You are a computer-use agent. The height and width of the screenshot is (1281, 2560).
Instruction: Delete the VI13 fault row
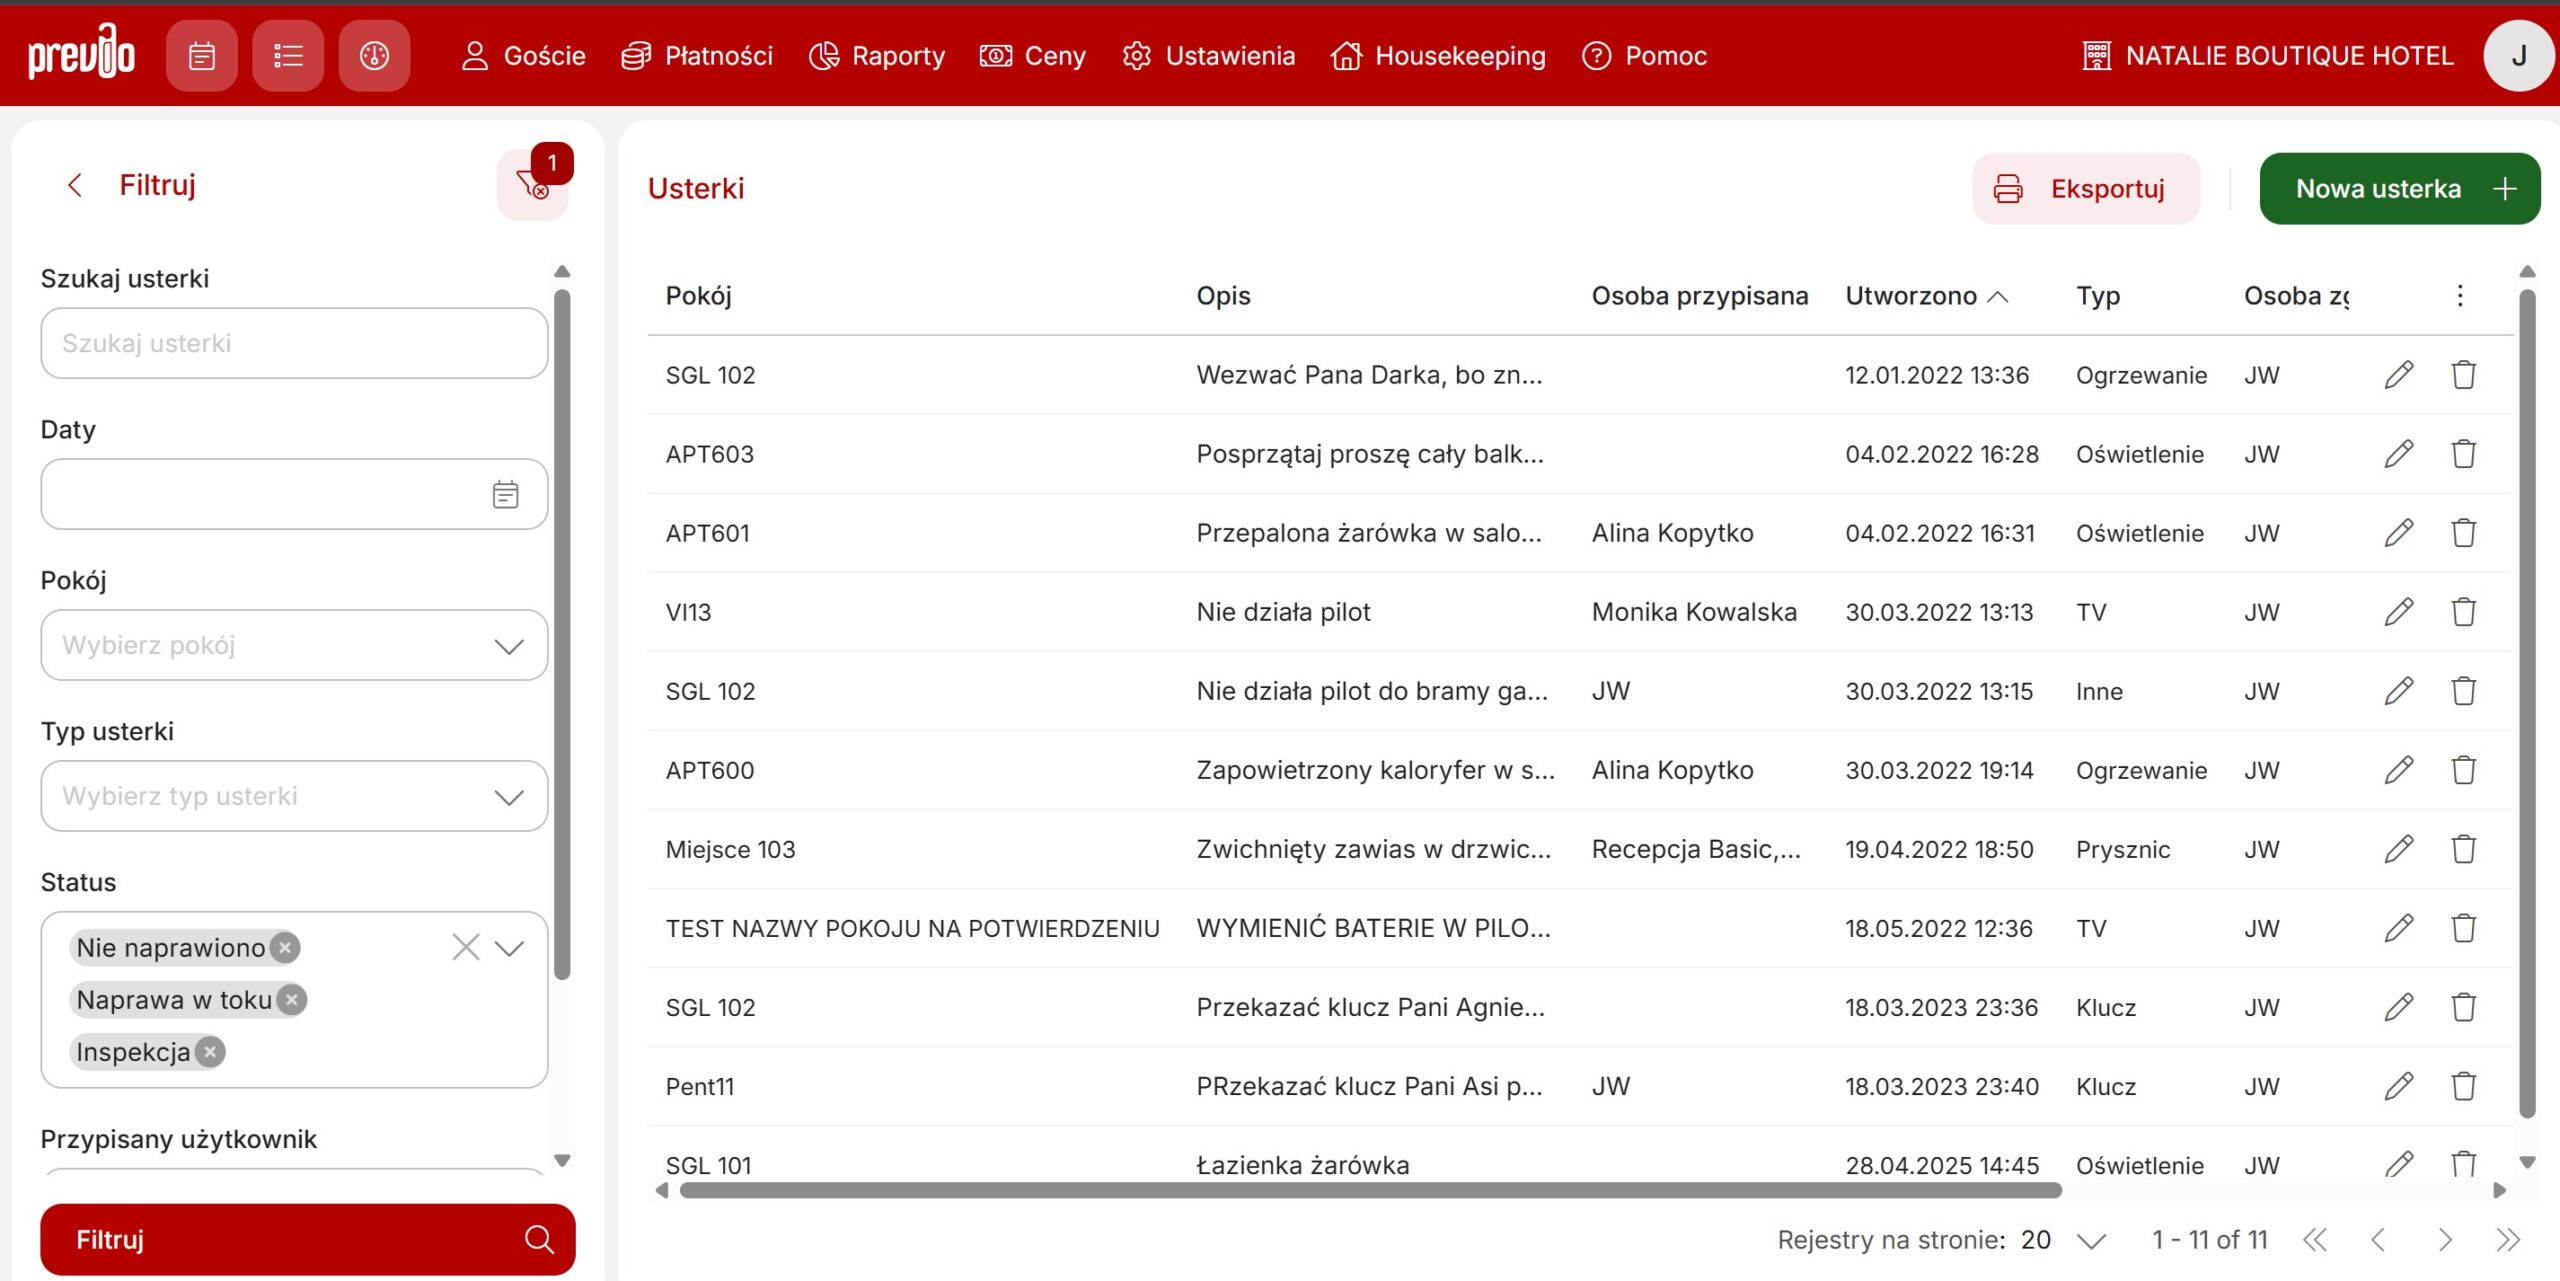[2464, 612]
